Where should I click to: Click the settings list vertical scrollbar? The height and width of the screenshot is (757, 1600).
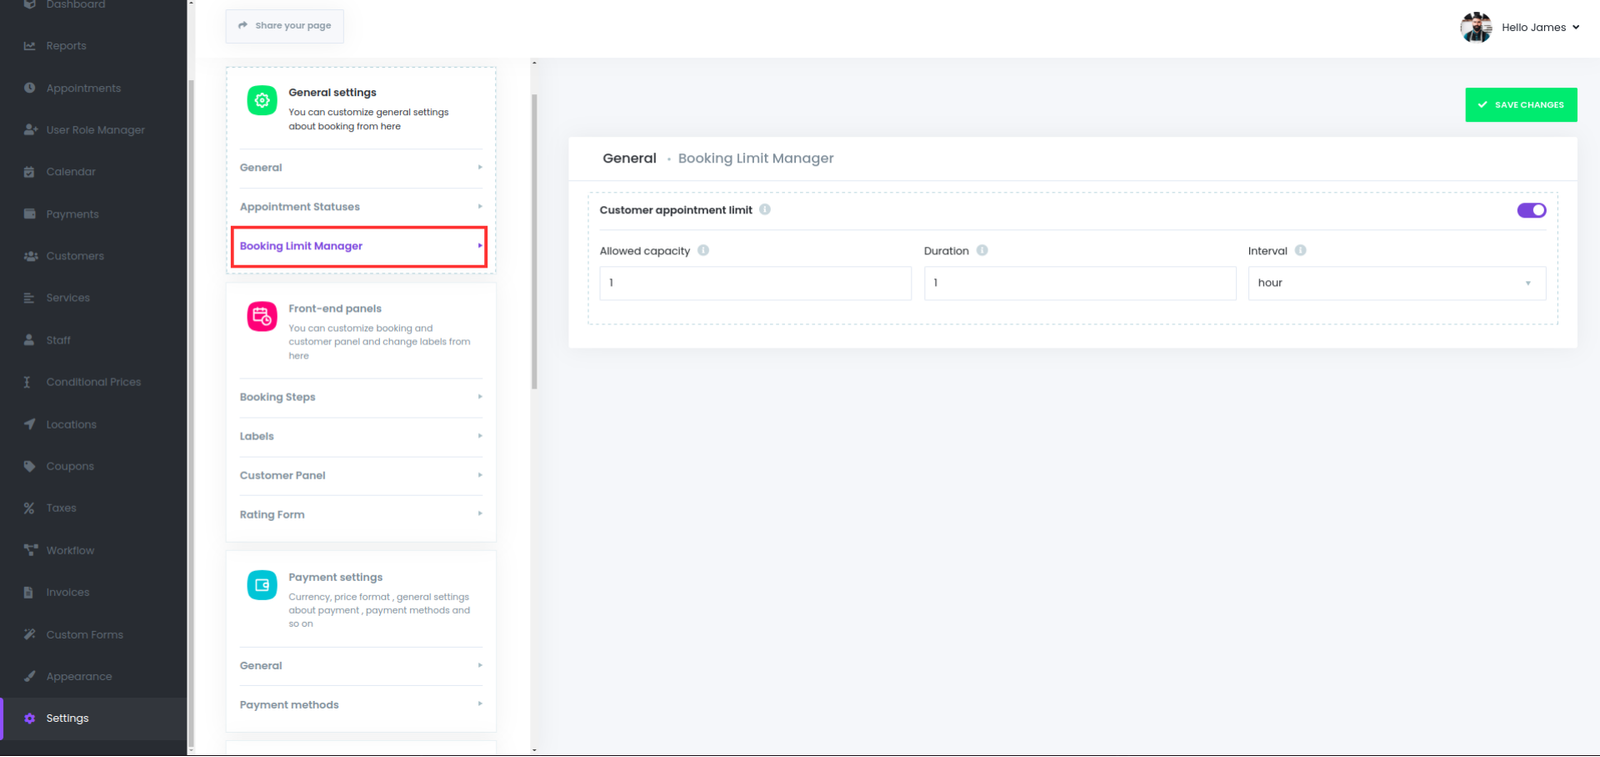coord(534,240)
